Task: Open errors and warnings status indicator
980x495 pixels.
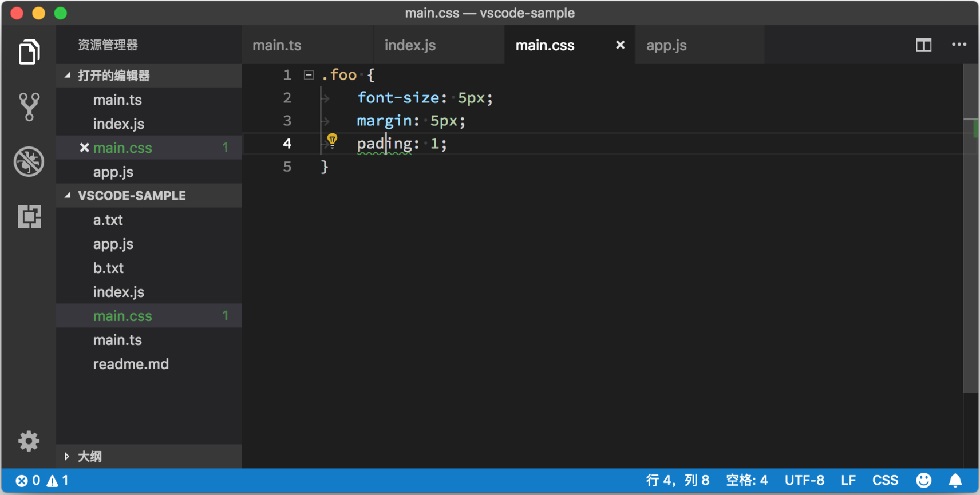Action: 42,480
